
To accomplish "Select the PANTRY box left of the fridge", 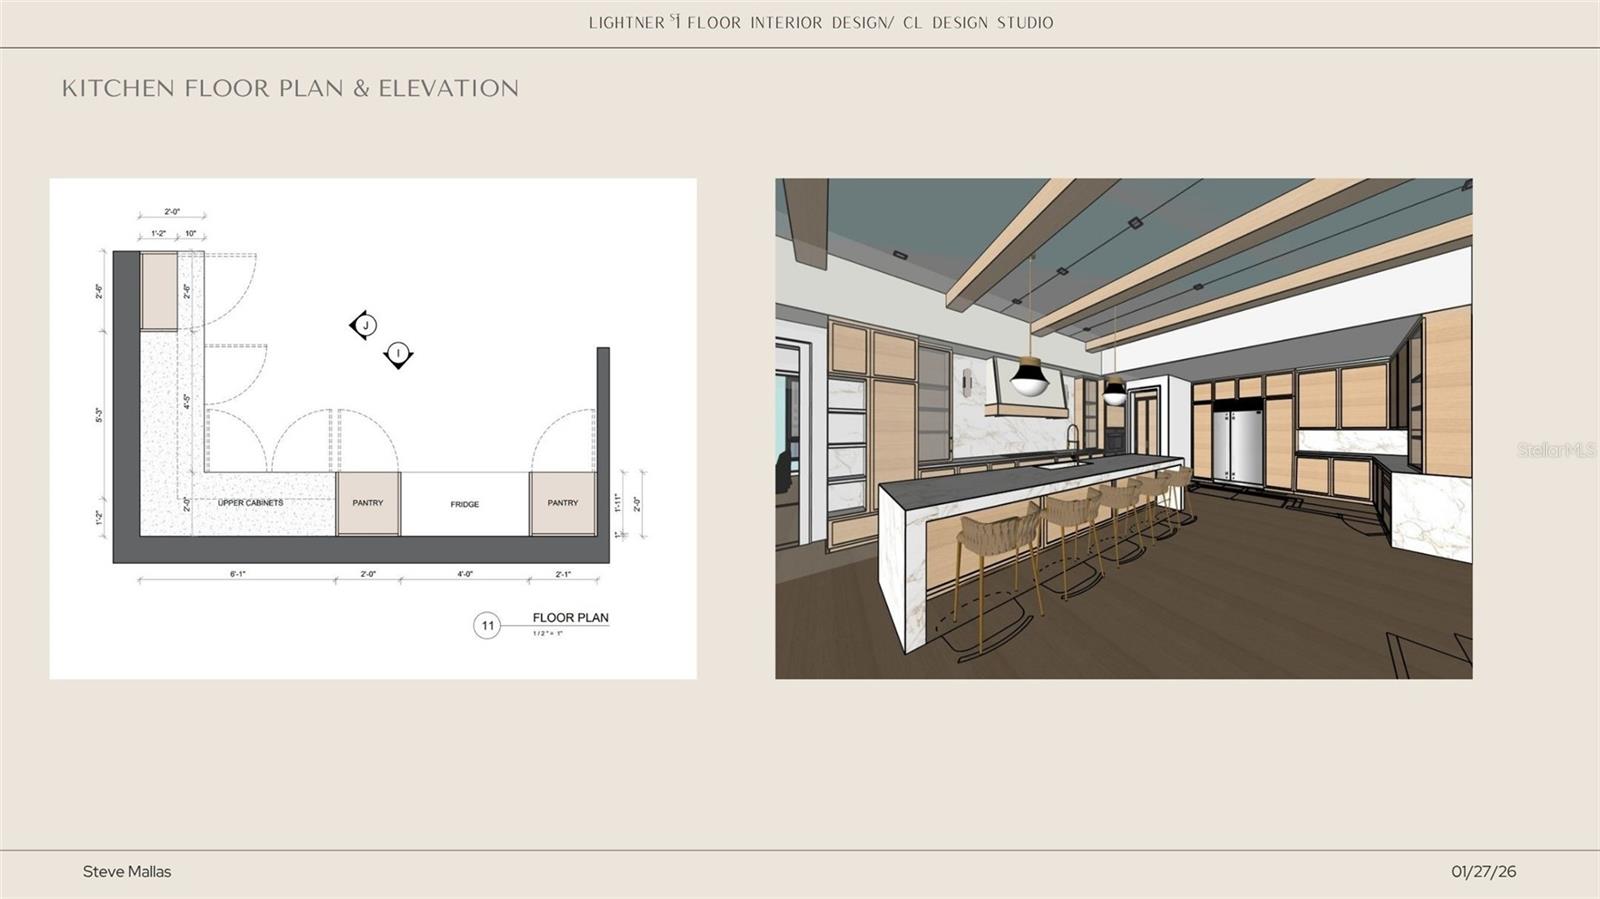I will 368,503.
